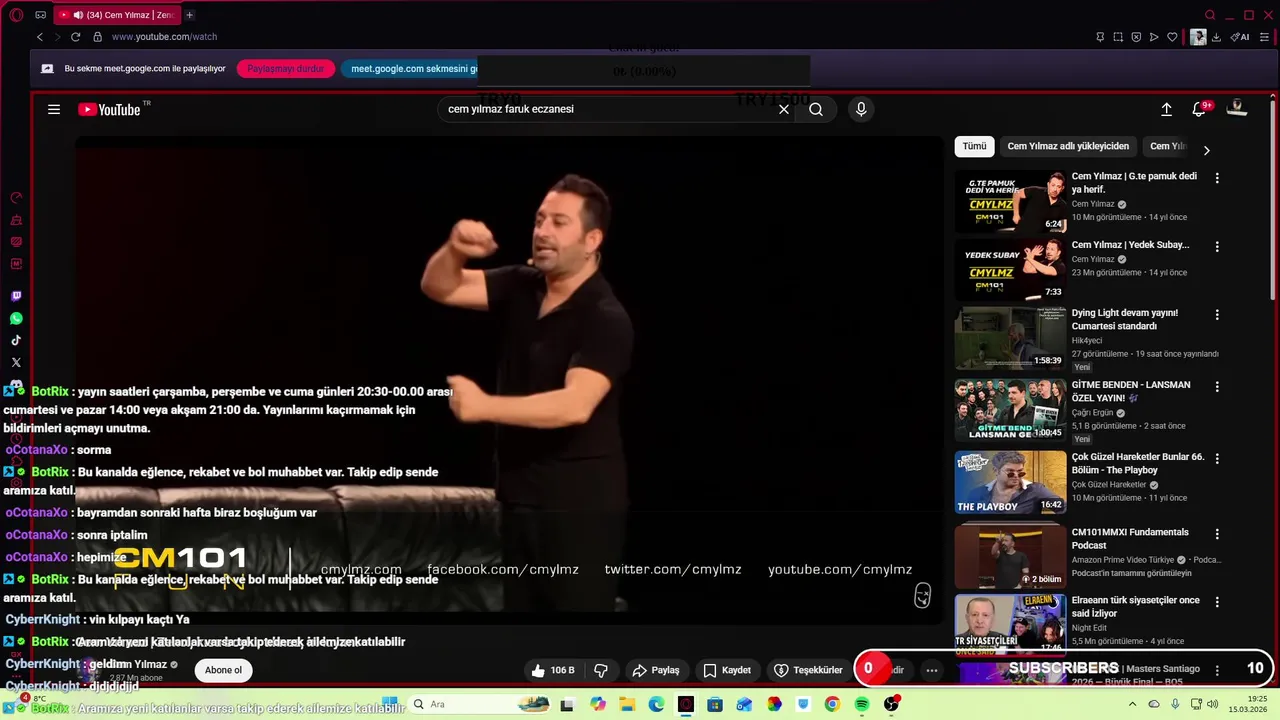Click Teşekkürler thanks button
The height and width of the screenshot is (720, 1280).
pyautogui.click(x=808, y=670)
